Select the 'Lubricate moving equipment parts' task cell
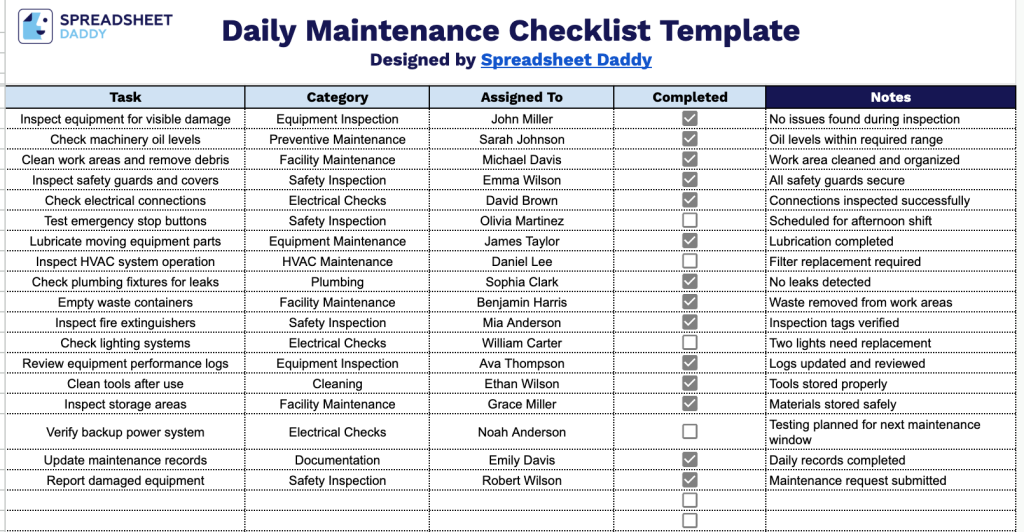The height and width of the screenshot is (532, 1024). 125,242
